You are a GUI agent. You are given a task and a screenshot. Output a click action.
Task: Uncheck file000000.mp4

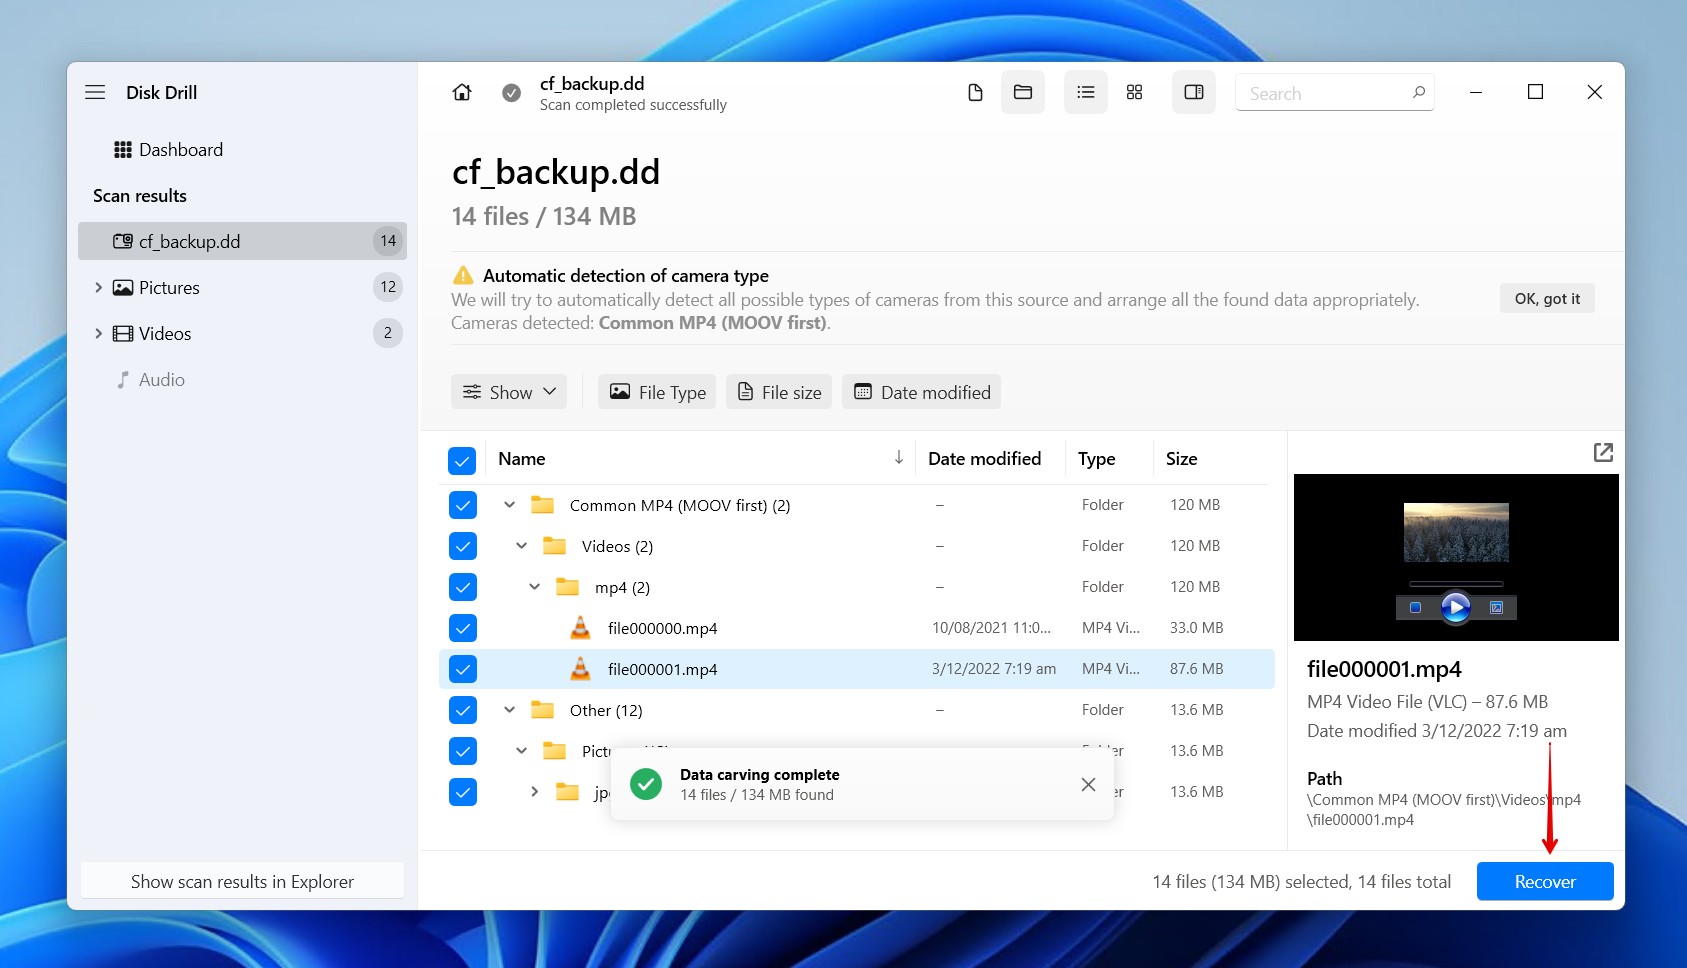(462, 628)
